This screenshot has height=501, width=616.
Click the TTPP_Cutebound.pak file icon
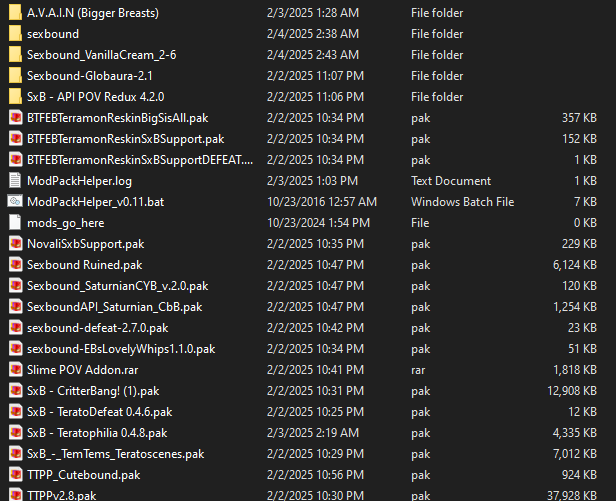coord(14,475)
